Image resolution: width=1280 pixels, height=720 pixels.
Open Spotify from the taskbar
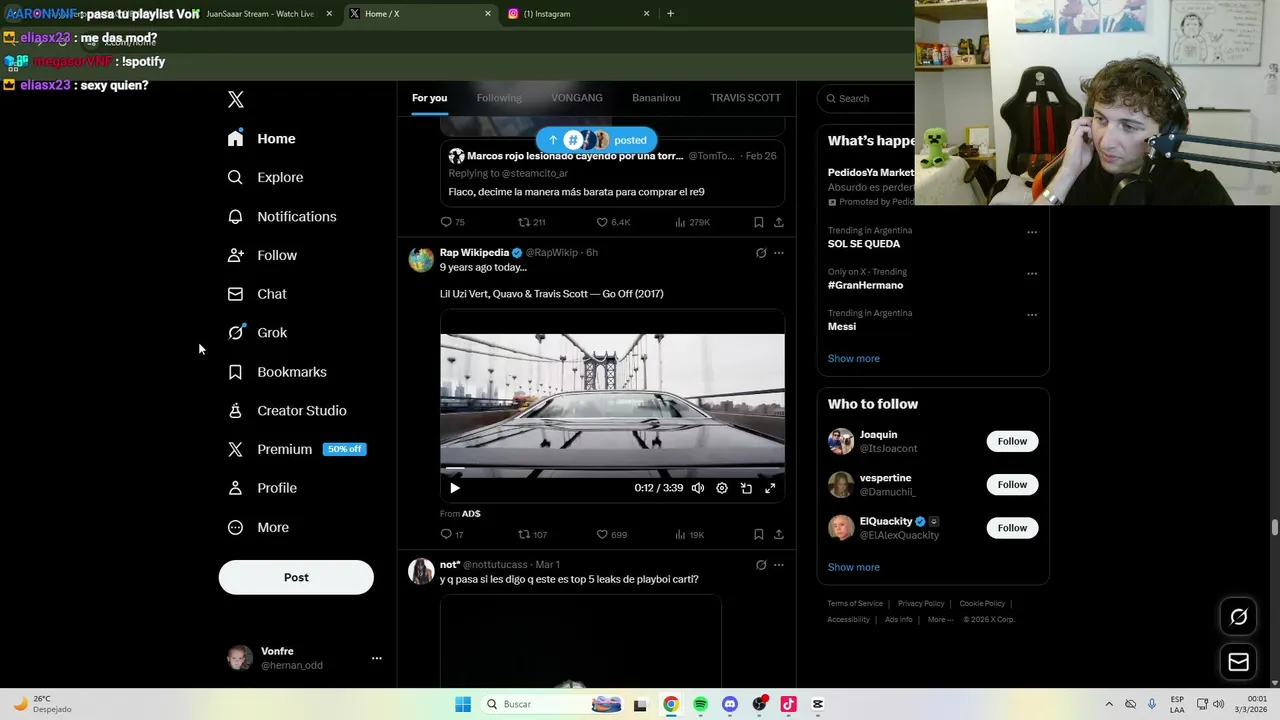coord(700,704)
